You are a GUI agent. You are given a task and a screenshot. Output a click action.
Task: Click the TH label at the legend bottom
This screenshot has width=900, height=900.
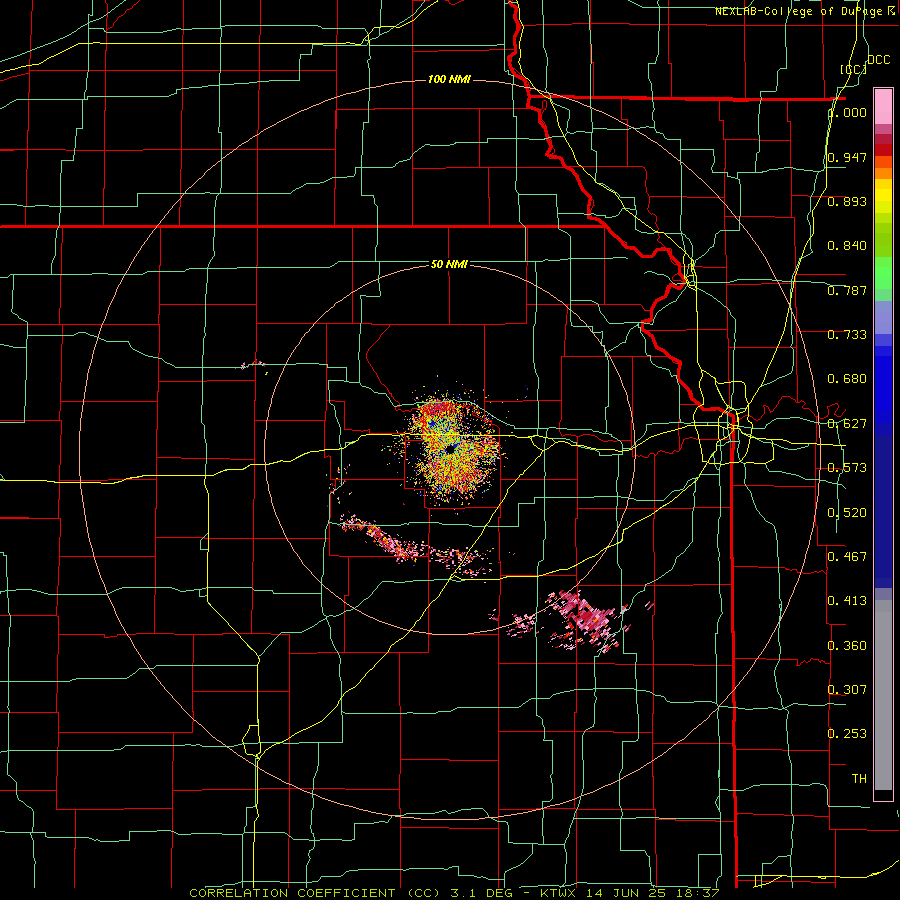[859, 779]
